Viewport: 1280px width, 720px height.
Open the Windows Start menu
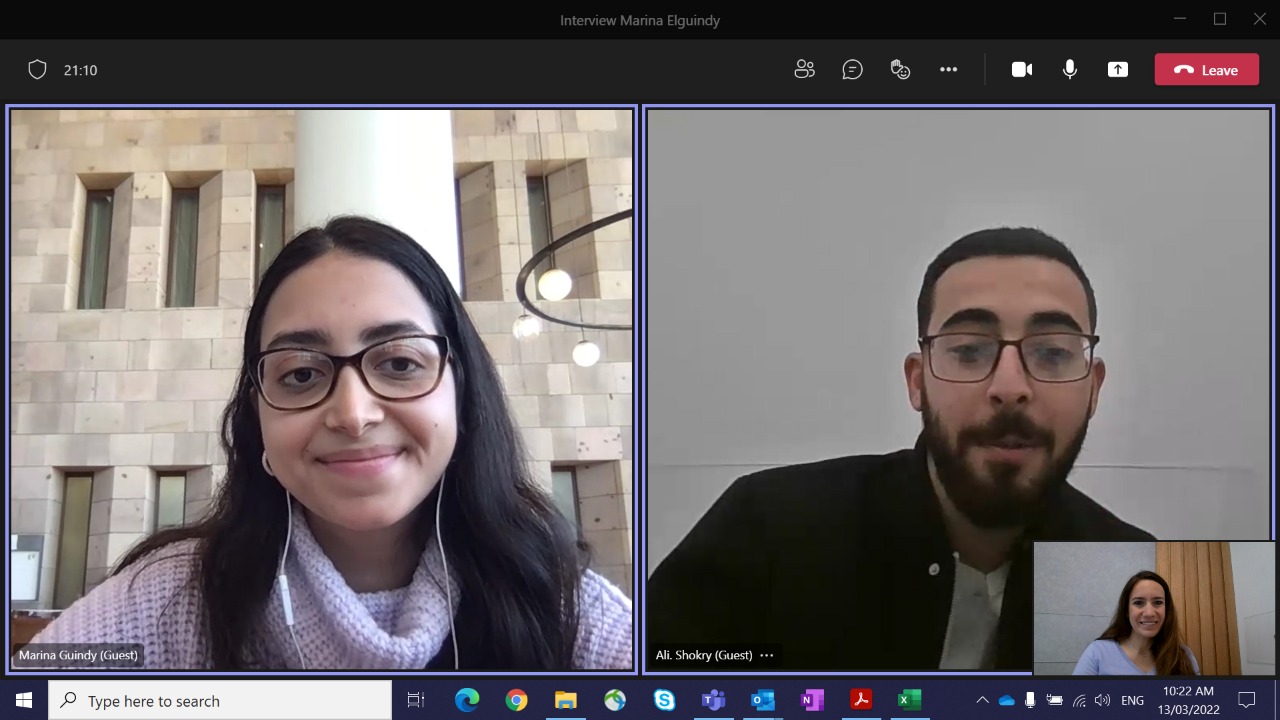click(x=24, y=700)
